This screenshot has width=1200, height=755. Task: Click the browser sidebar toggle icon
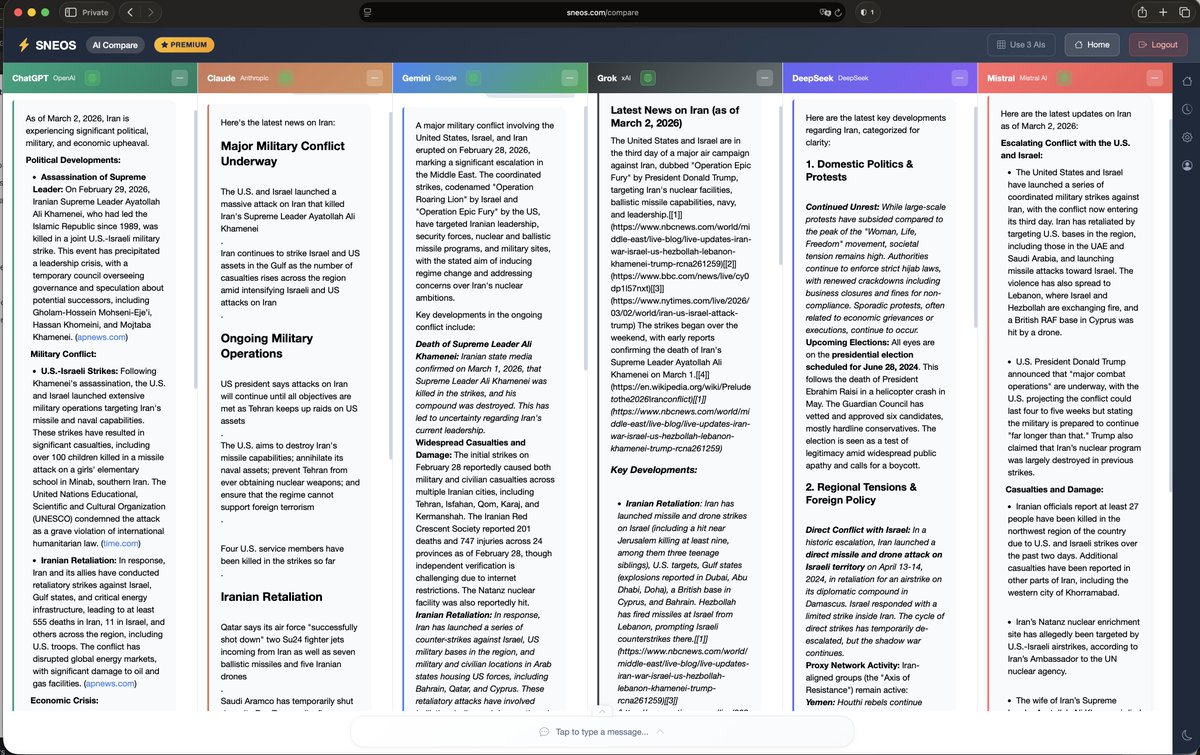click(69, 12)
